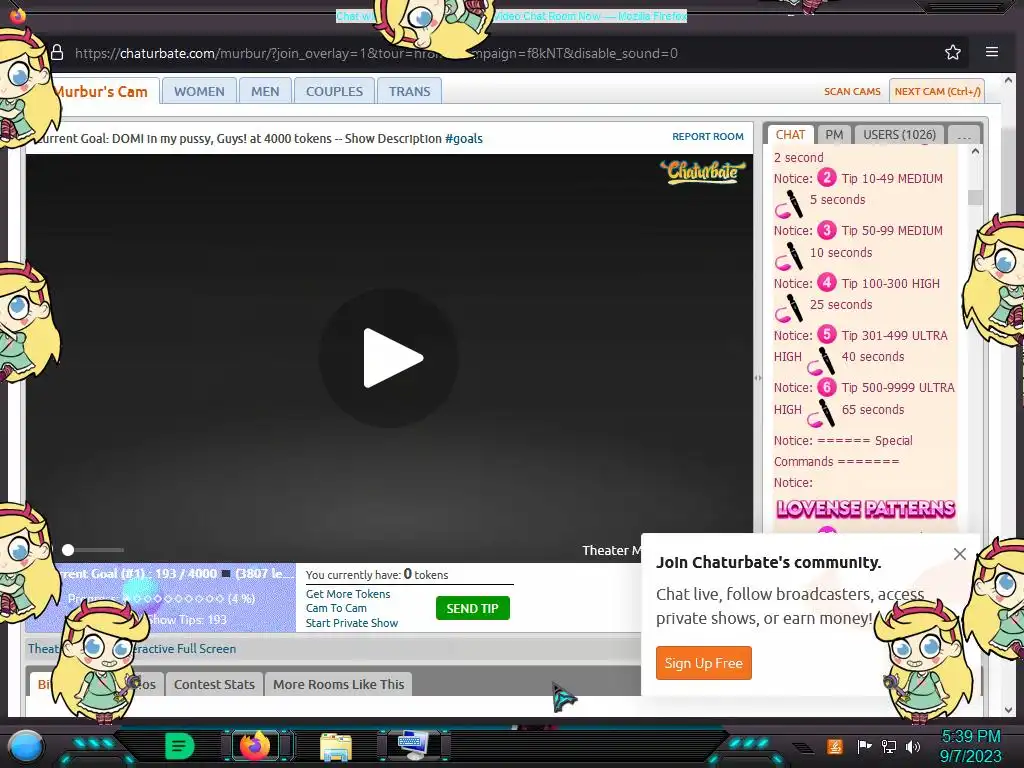
Task: Select the Murbur's Cam tab
Action: [x=104, y=91]
